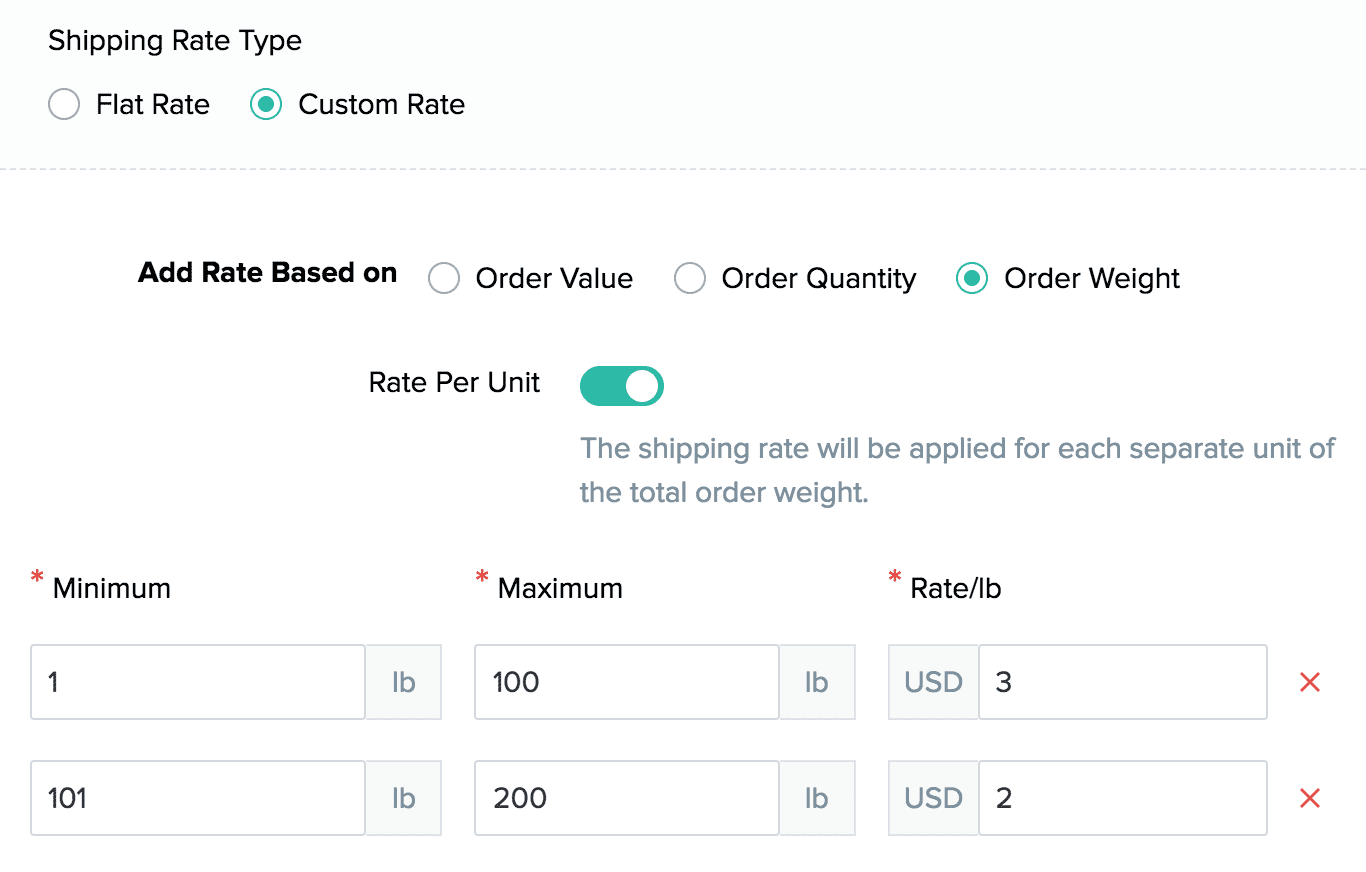
Task: Select Order Value as rate basis
Action: tap(444, 278)
